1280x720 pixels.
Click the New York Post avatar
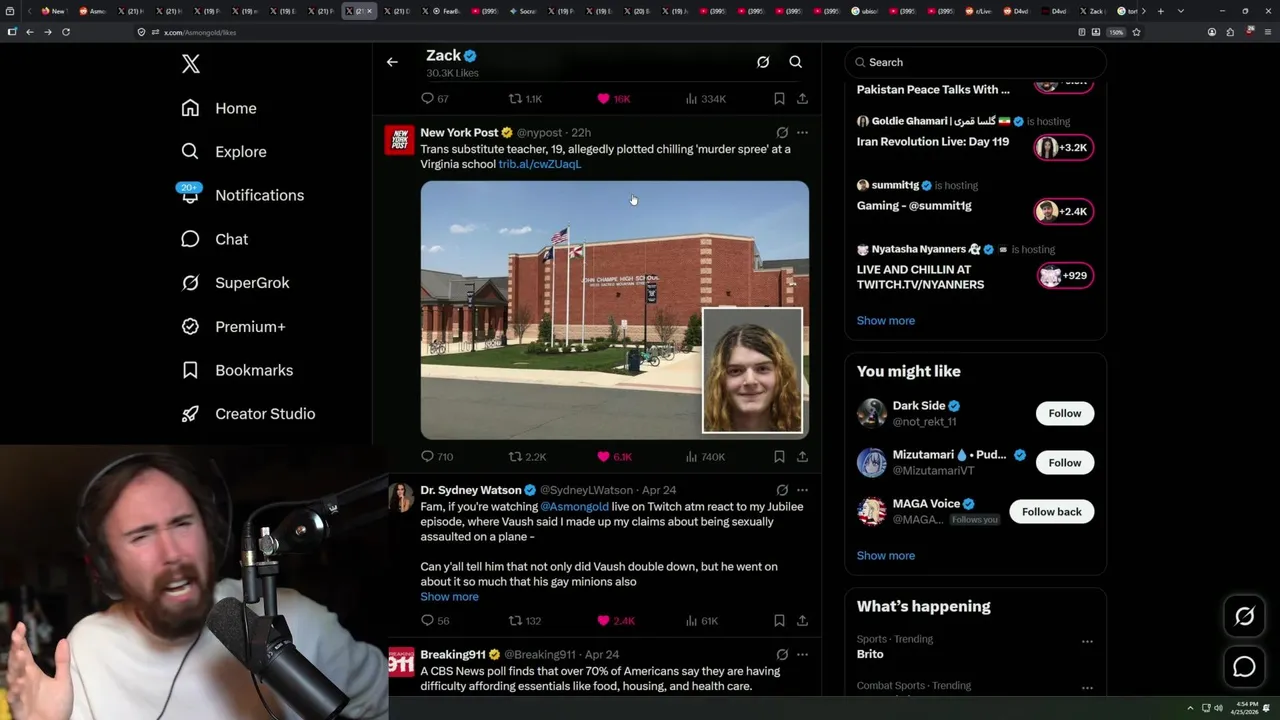[x=400, y=140]
